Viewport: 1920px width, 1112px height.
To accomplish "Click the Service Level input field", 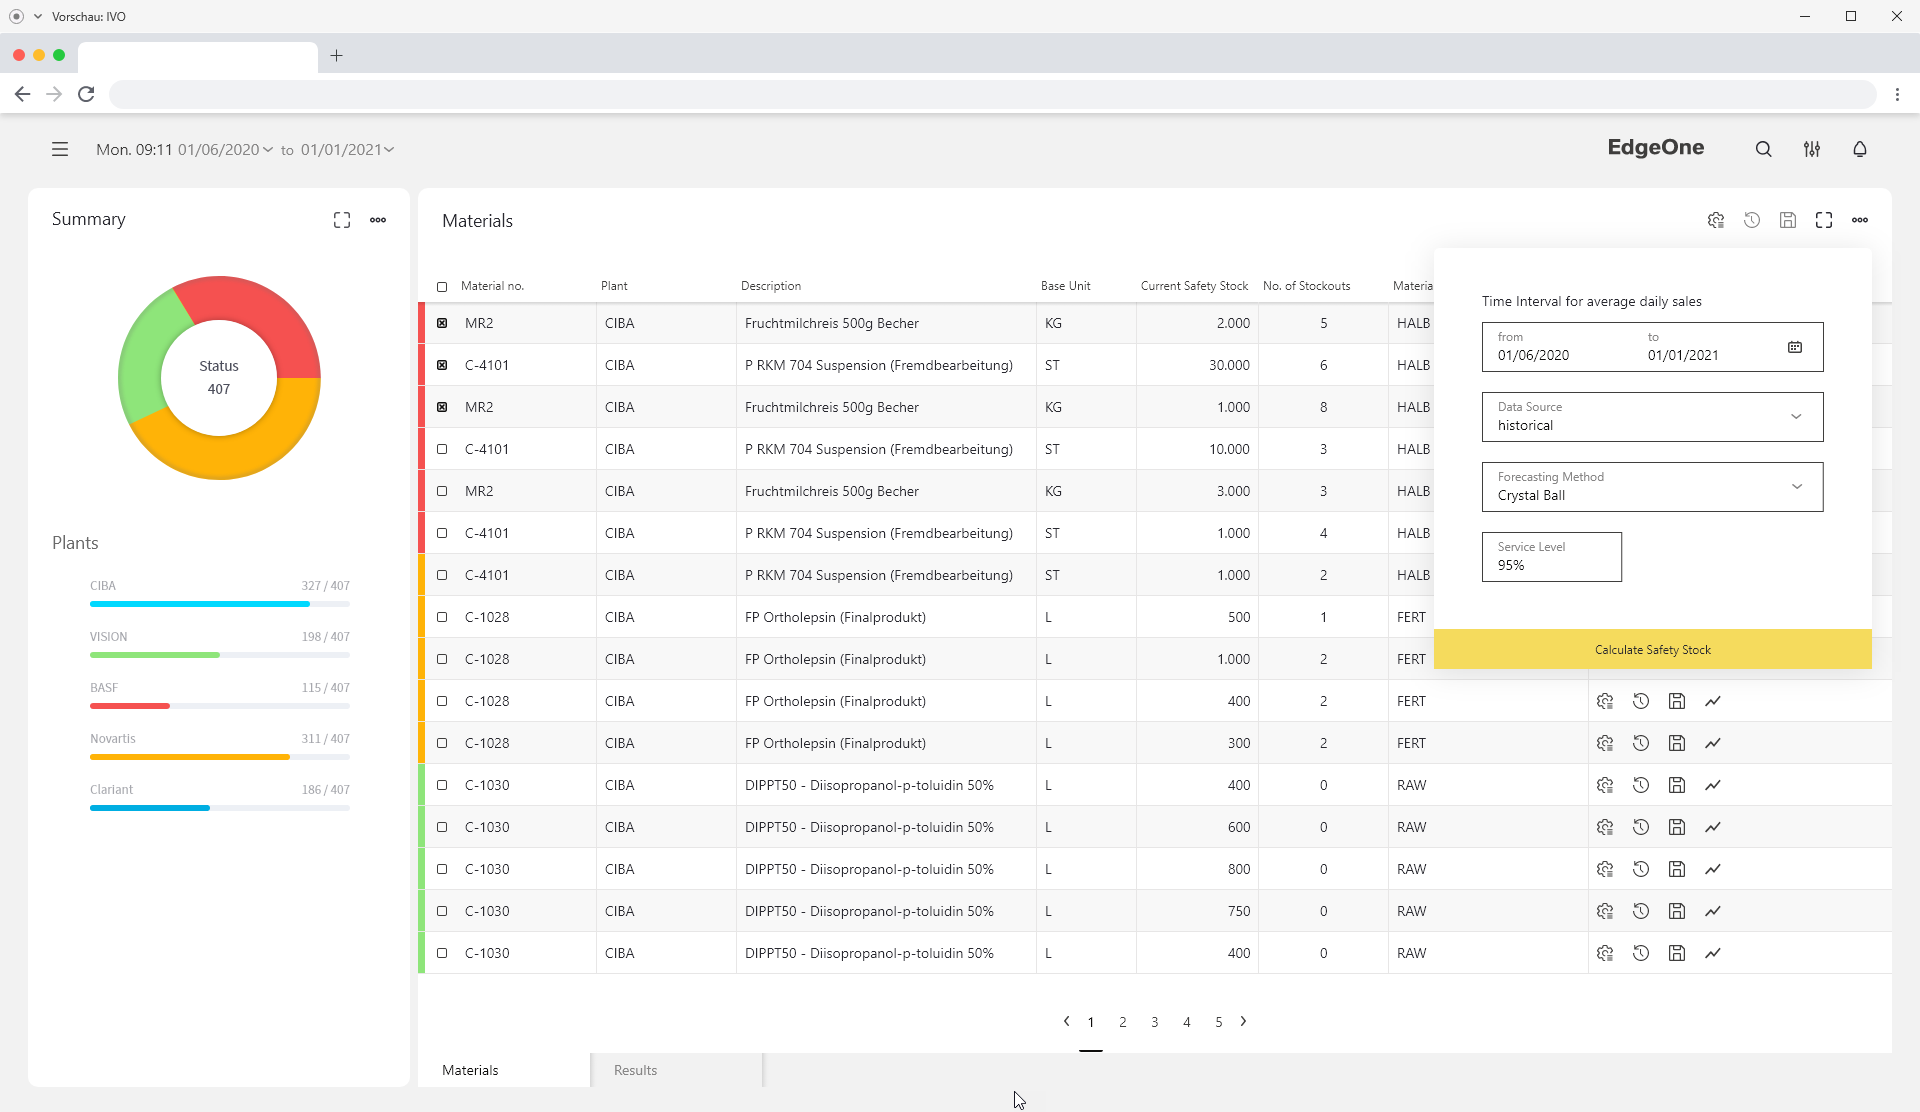I will (x=1551, y=557).
